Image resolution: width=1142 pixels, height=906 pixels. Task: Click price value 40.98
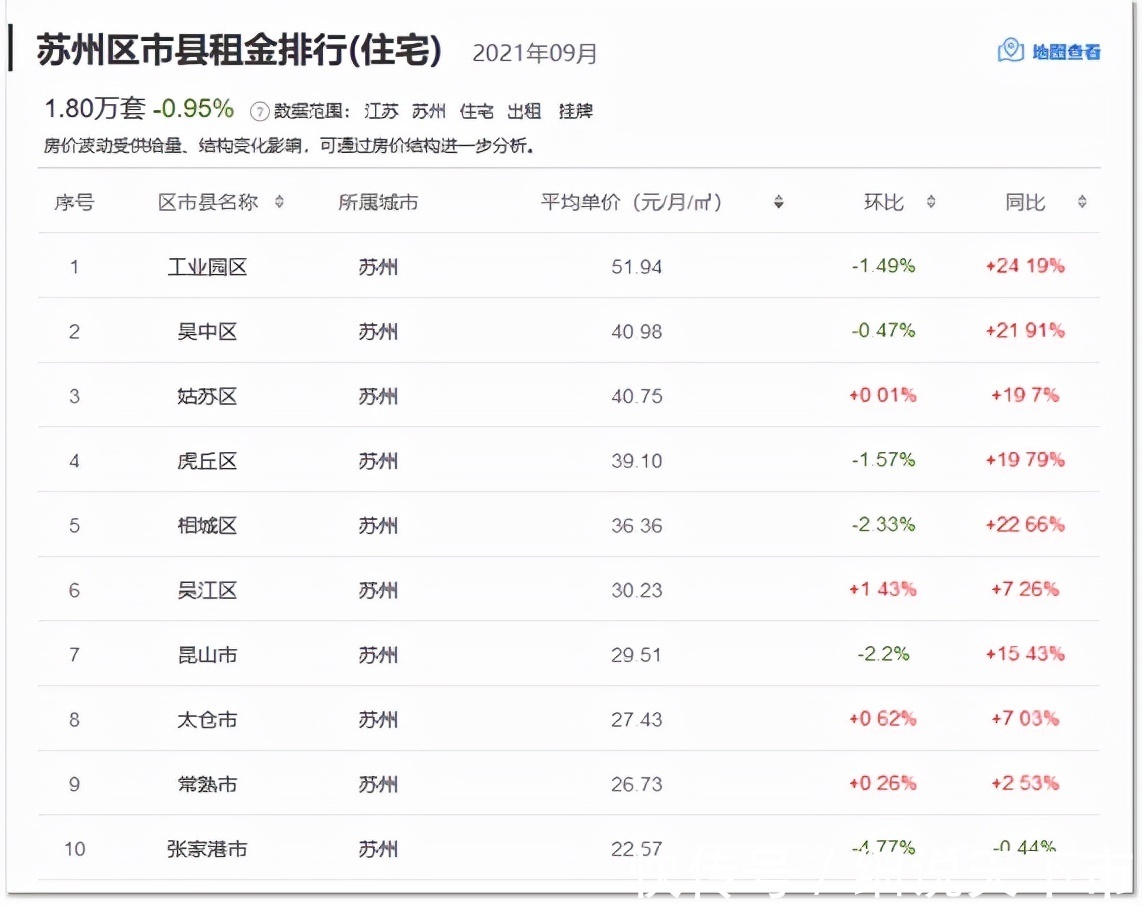[x=637, y=332]
